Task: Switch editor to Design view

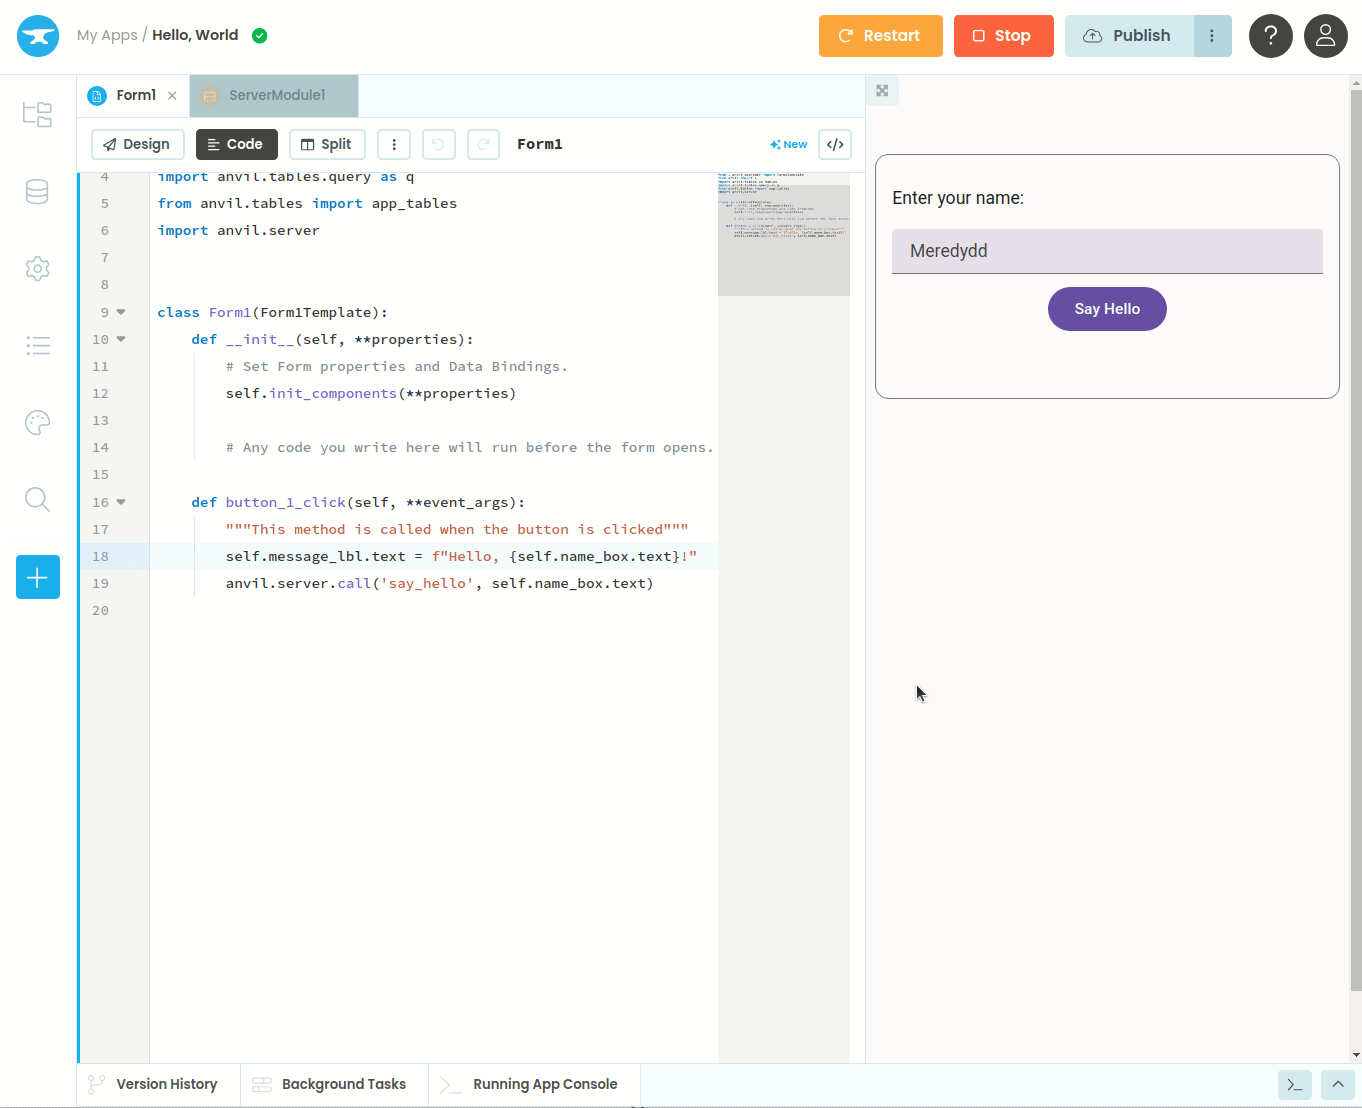Action: (137, 144)
